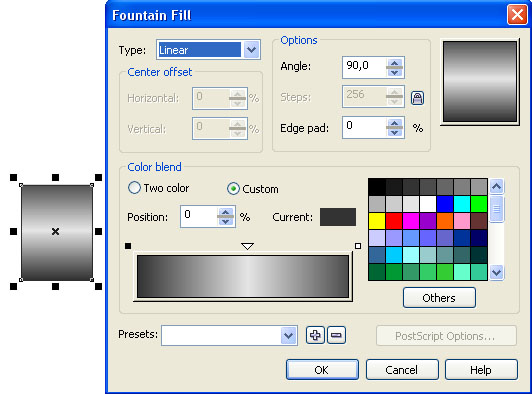The image size is (532, 394).
Task: Click the Help button
Action: pos(481,370)
